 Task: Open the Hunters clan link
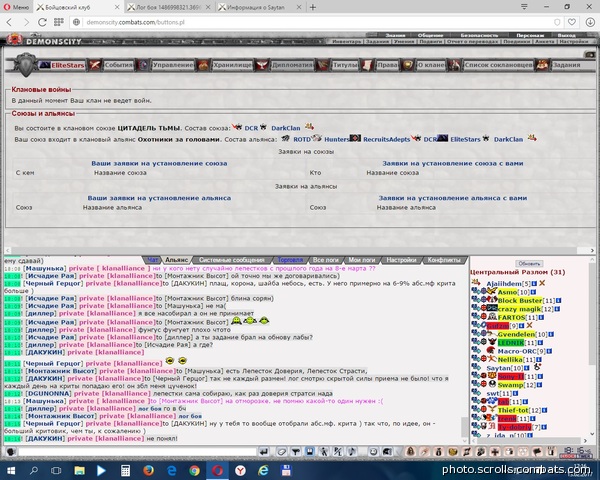tap(337, 139)
